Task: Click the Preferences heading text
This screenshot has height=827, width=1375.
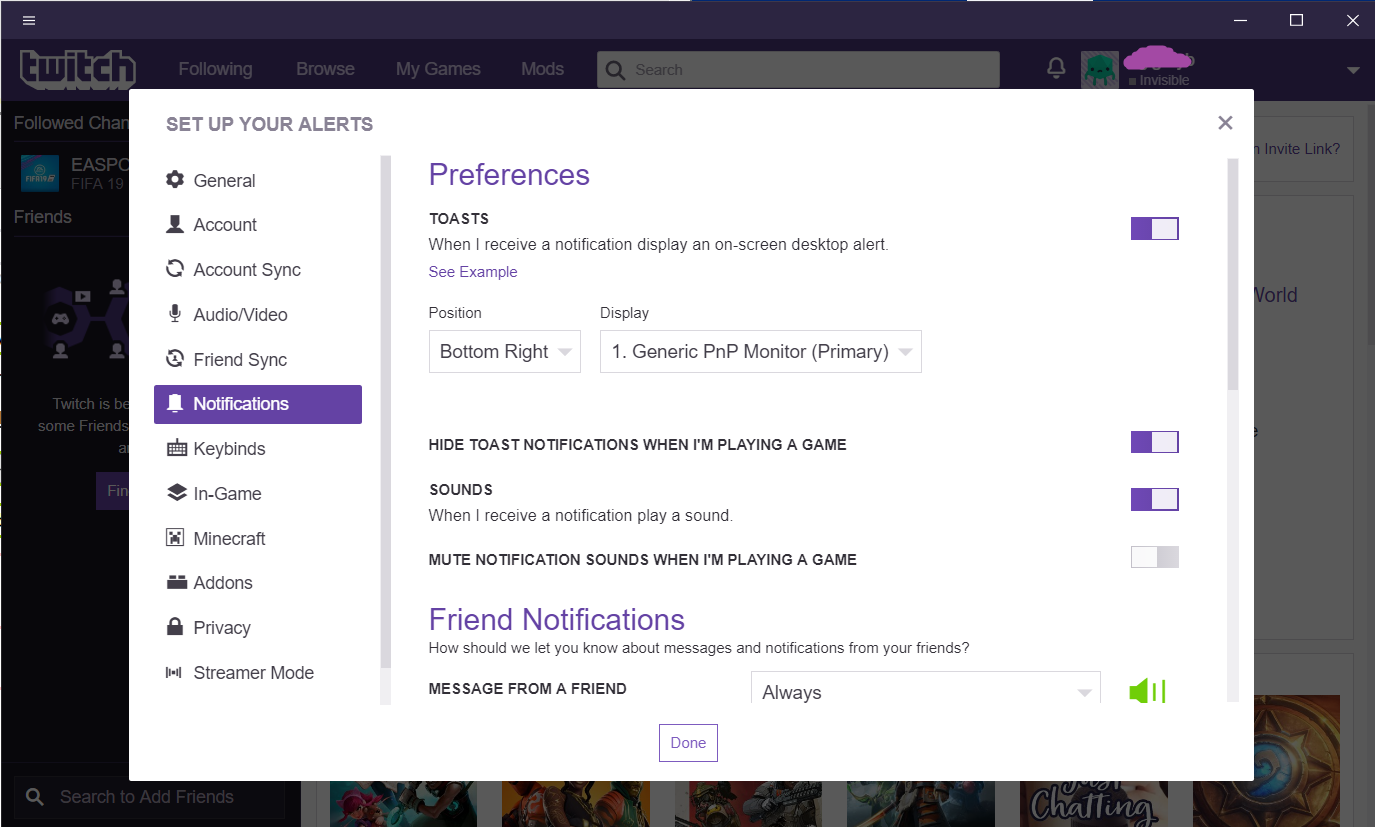Action: (x=509, y=174)
